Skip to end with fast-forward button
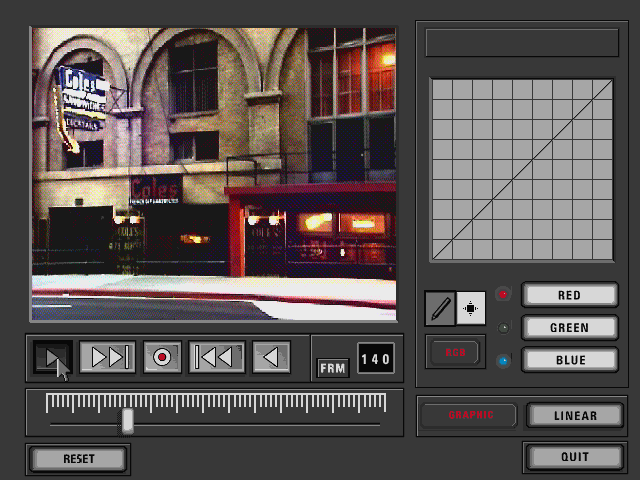The image size is (640, 480). tap(108, 357)
